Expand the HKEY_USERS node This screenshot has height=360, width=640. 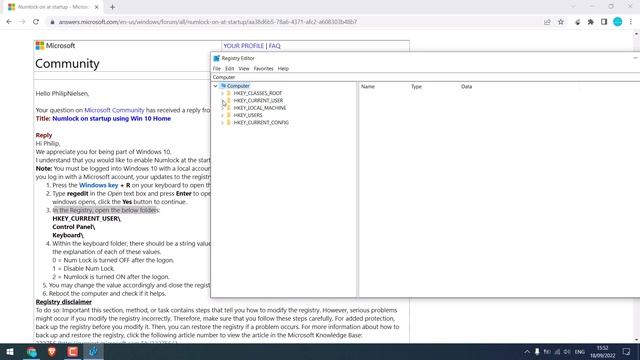pos(222,115)
